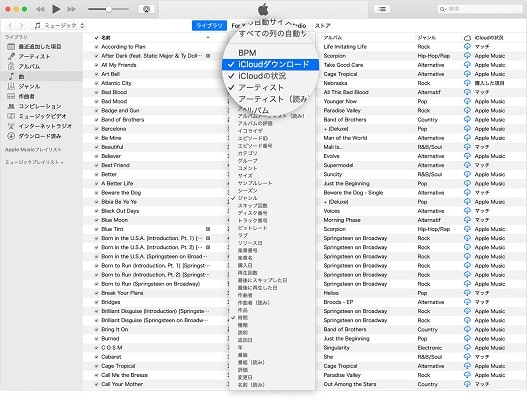527x400 pixels.
Task: Select the ライブラリ tab
Action: (x=209, y=26)
